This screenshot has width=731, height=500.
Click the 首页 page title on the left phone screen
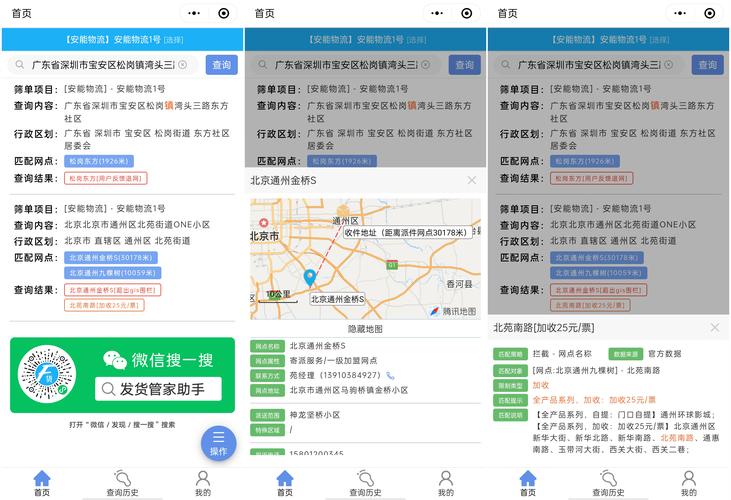tap(21, 14)
